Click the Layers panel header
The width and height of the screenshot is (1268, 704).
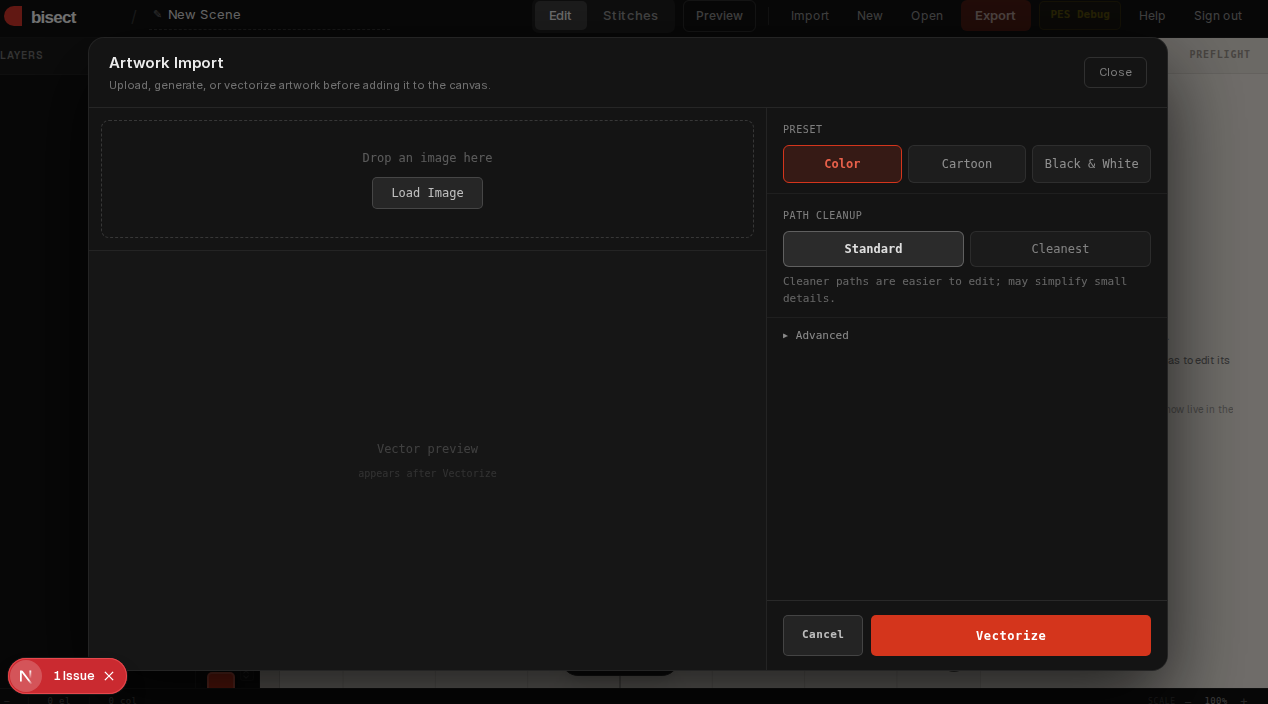click(x=21, y=55)
